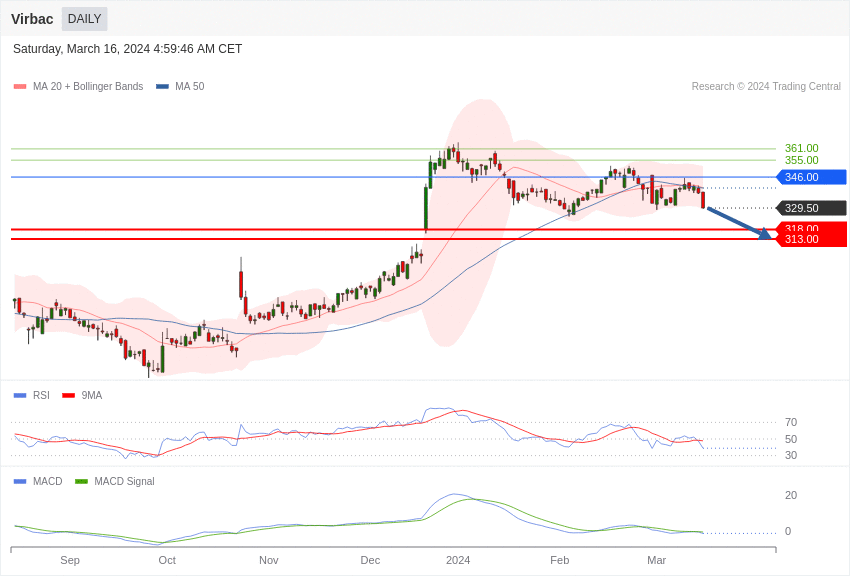This screenshot has width=850, height=576.
Task: Click the green 355.00 resistance label
Action: (801, 160)
